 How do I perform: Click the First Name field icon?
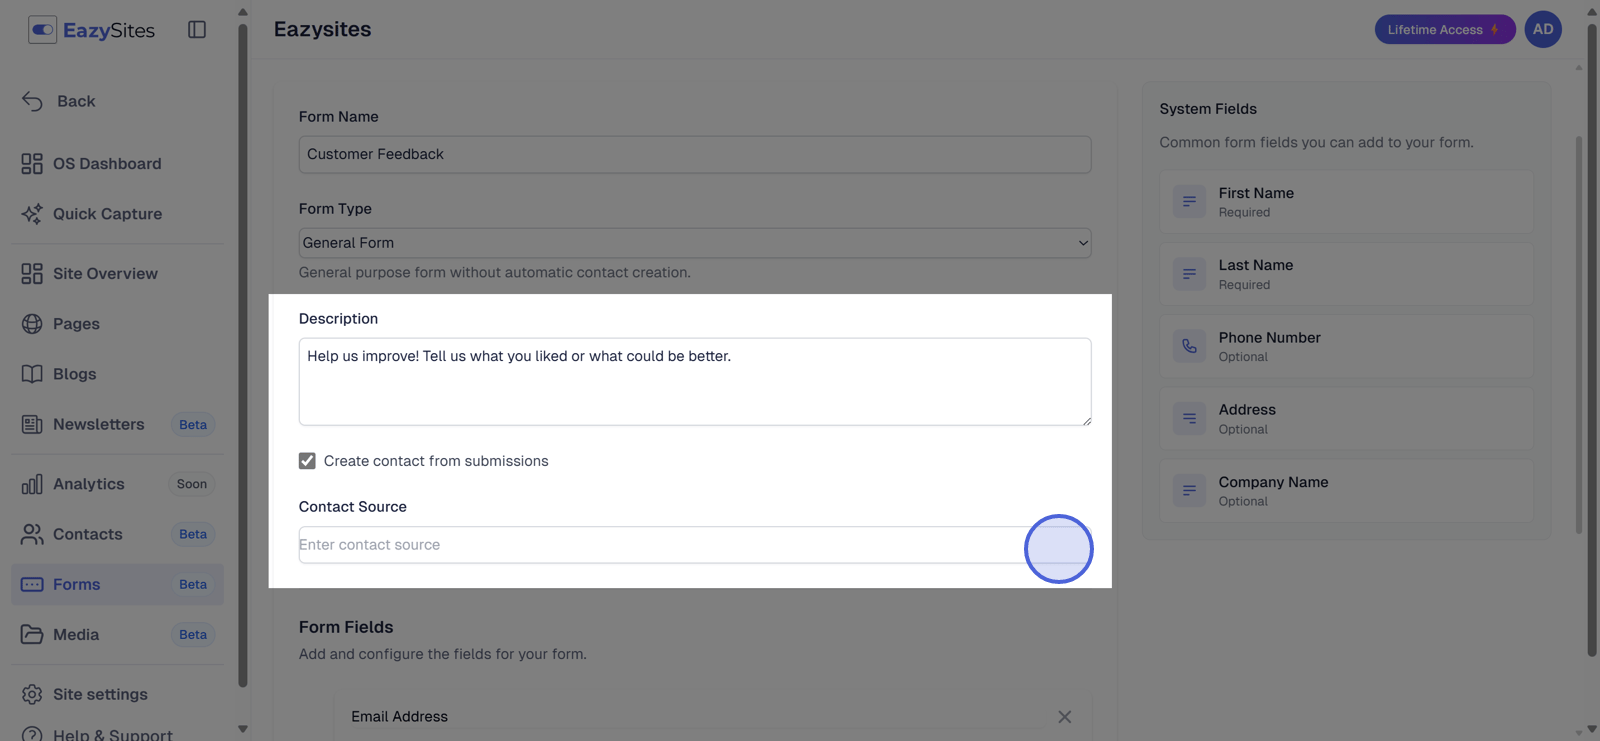tap(1189, 202)
